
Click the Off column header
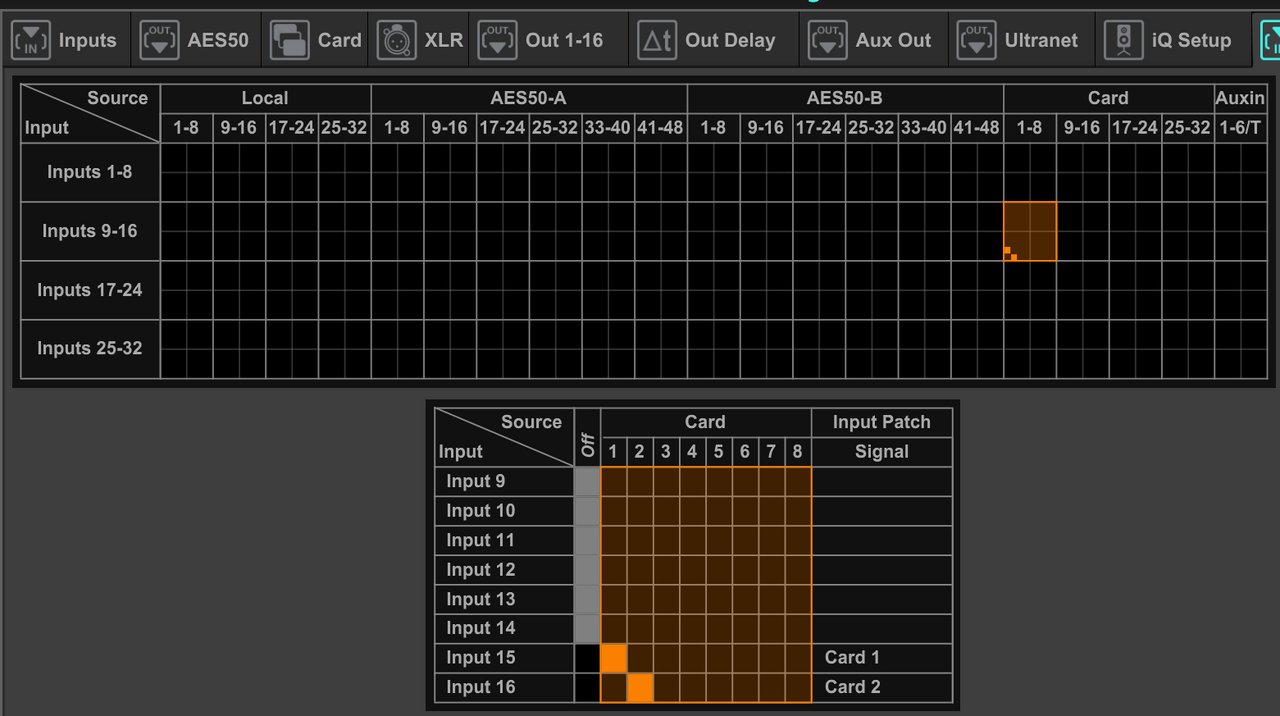point(588,437)
